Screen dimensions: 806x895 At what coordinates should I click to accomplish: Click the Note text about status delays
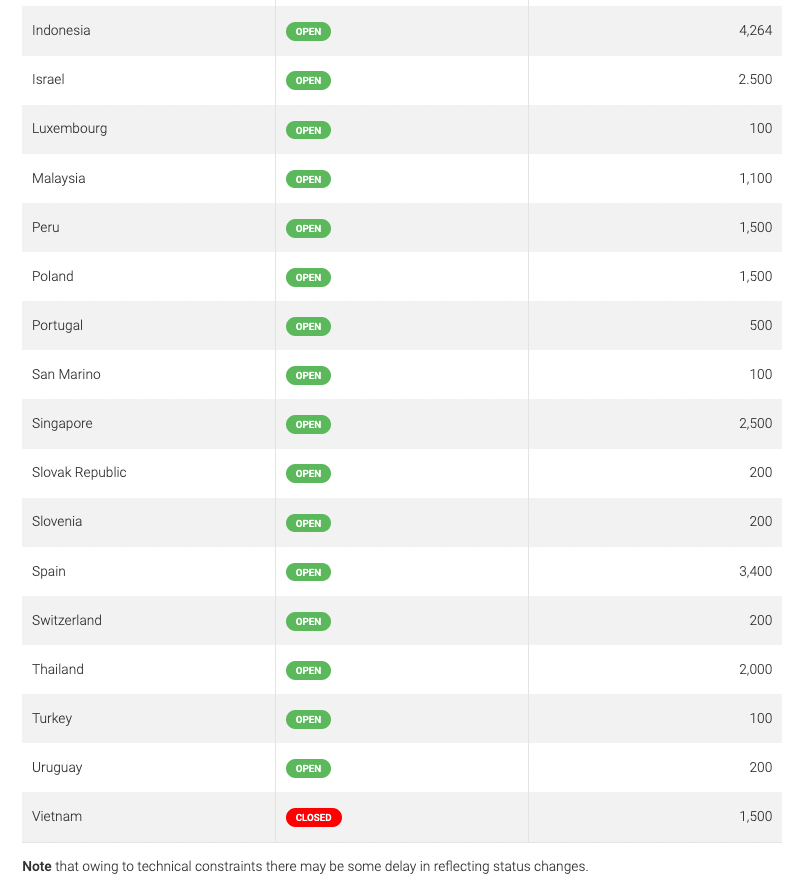(x=305, y=866)
